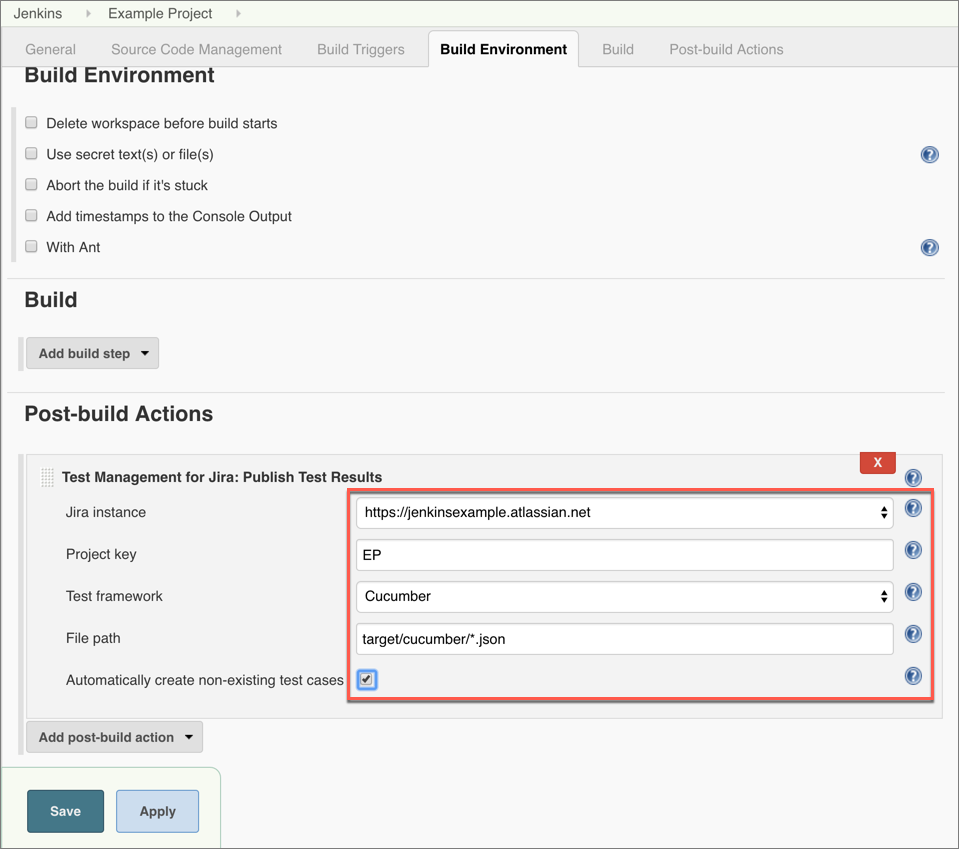
Task: Expand the Test framework dropdown
Action: tap(624, 596)
